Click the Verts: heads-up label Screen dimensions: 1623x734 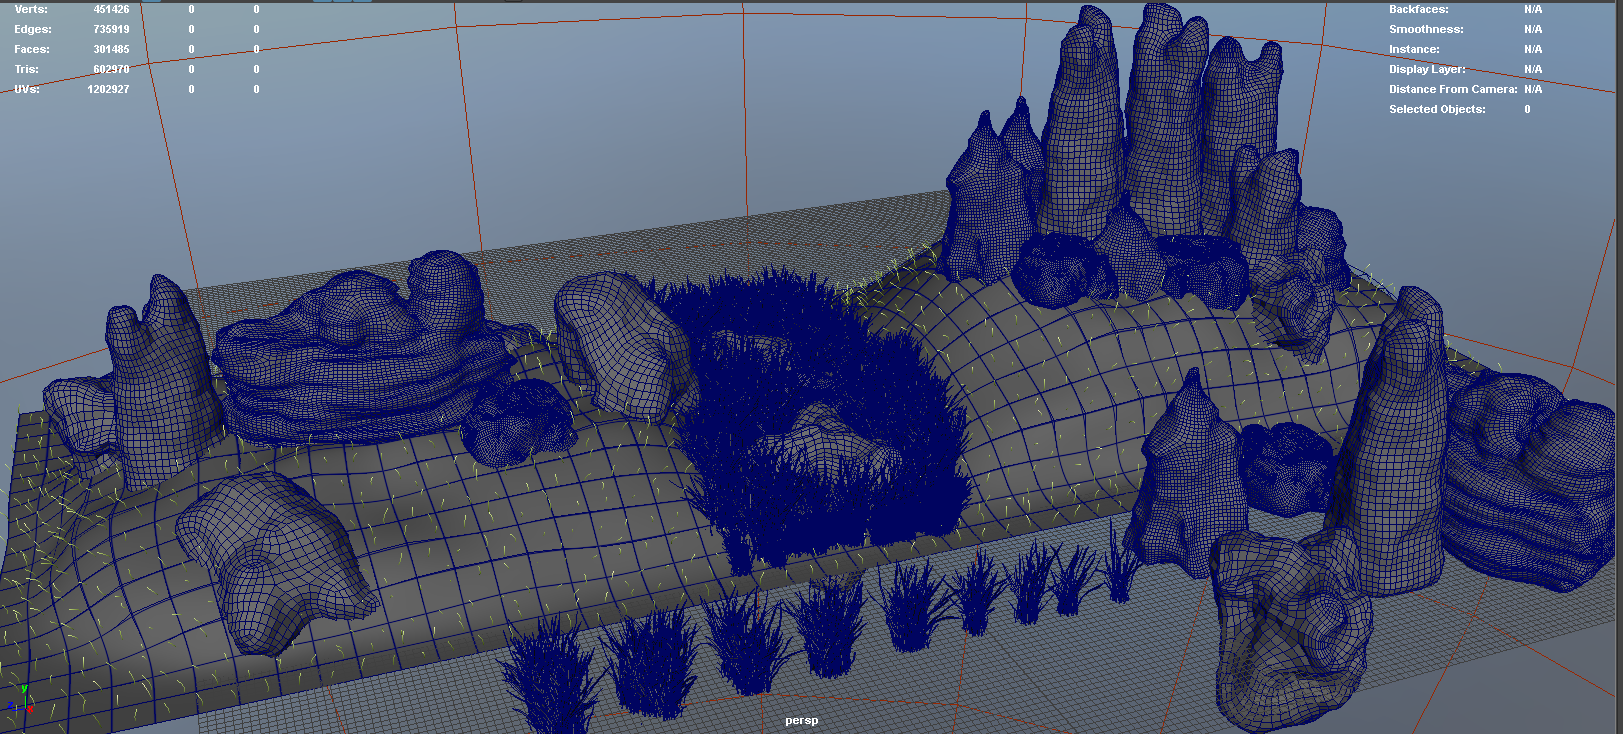pyautogui.click(x=31, y=9)
